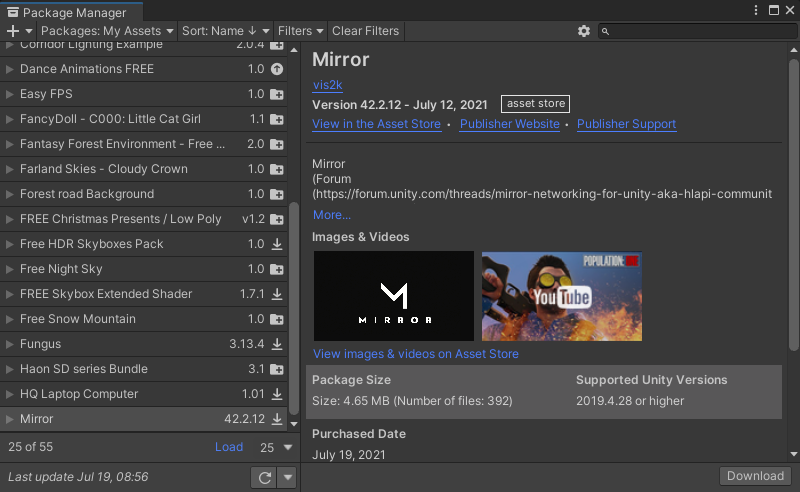Open the window kebab options menu
This screenshot has height=492, width=800.
pos(756,10)
